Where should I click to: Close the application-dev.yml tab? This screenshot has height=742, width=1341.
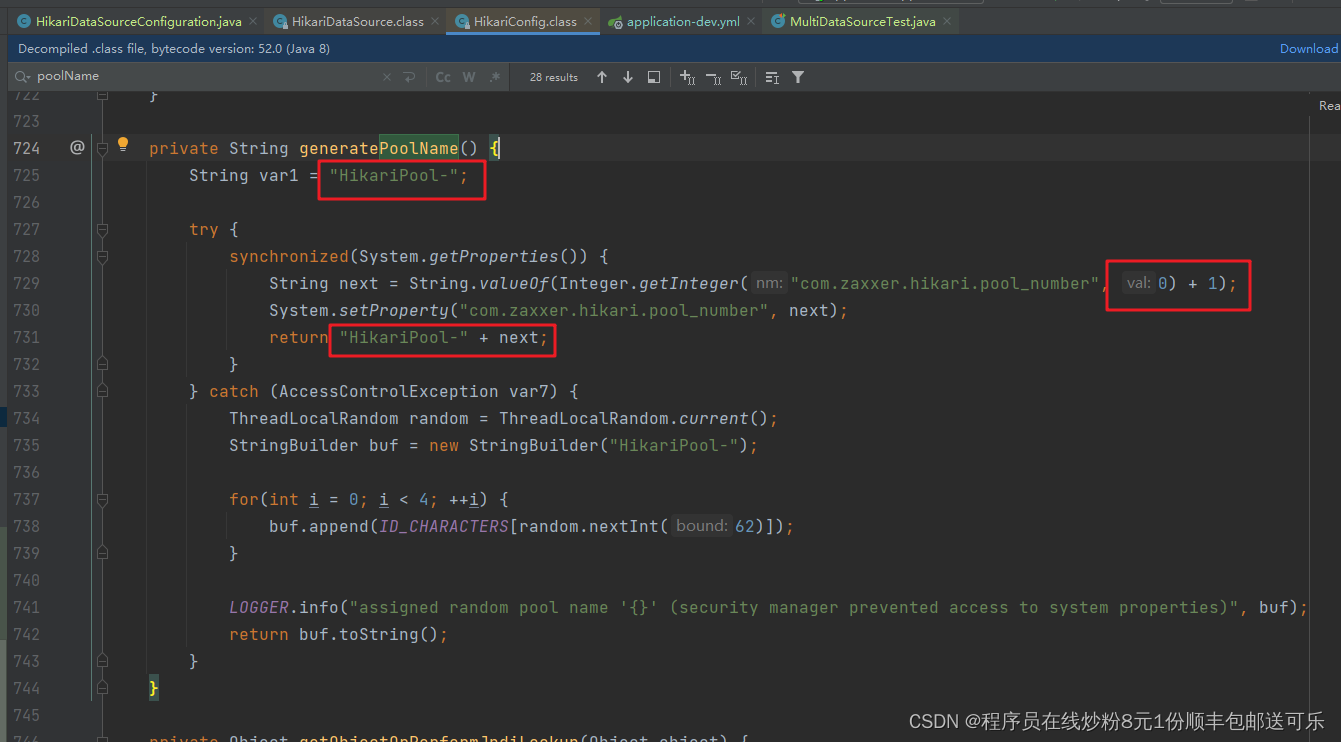(x=750, y=21)
